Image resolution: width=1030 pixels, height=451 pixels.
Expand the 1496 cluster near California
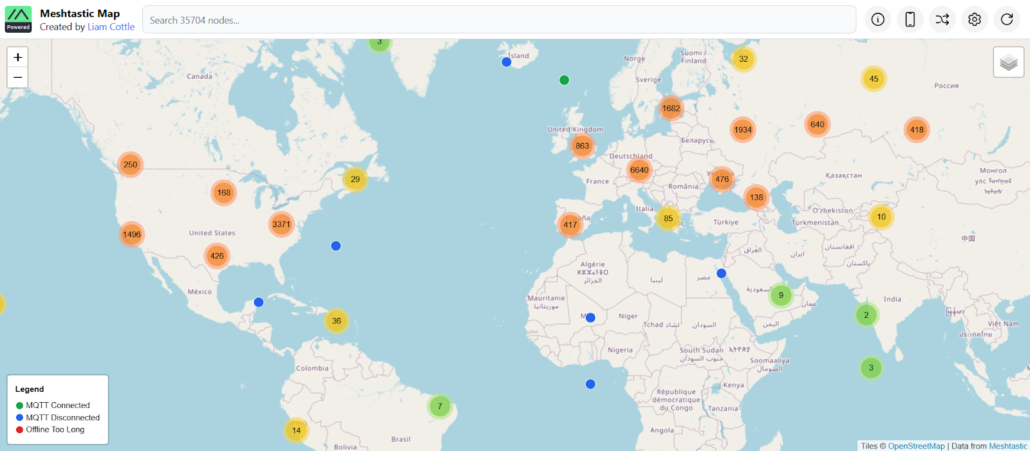131,235
